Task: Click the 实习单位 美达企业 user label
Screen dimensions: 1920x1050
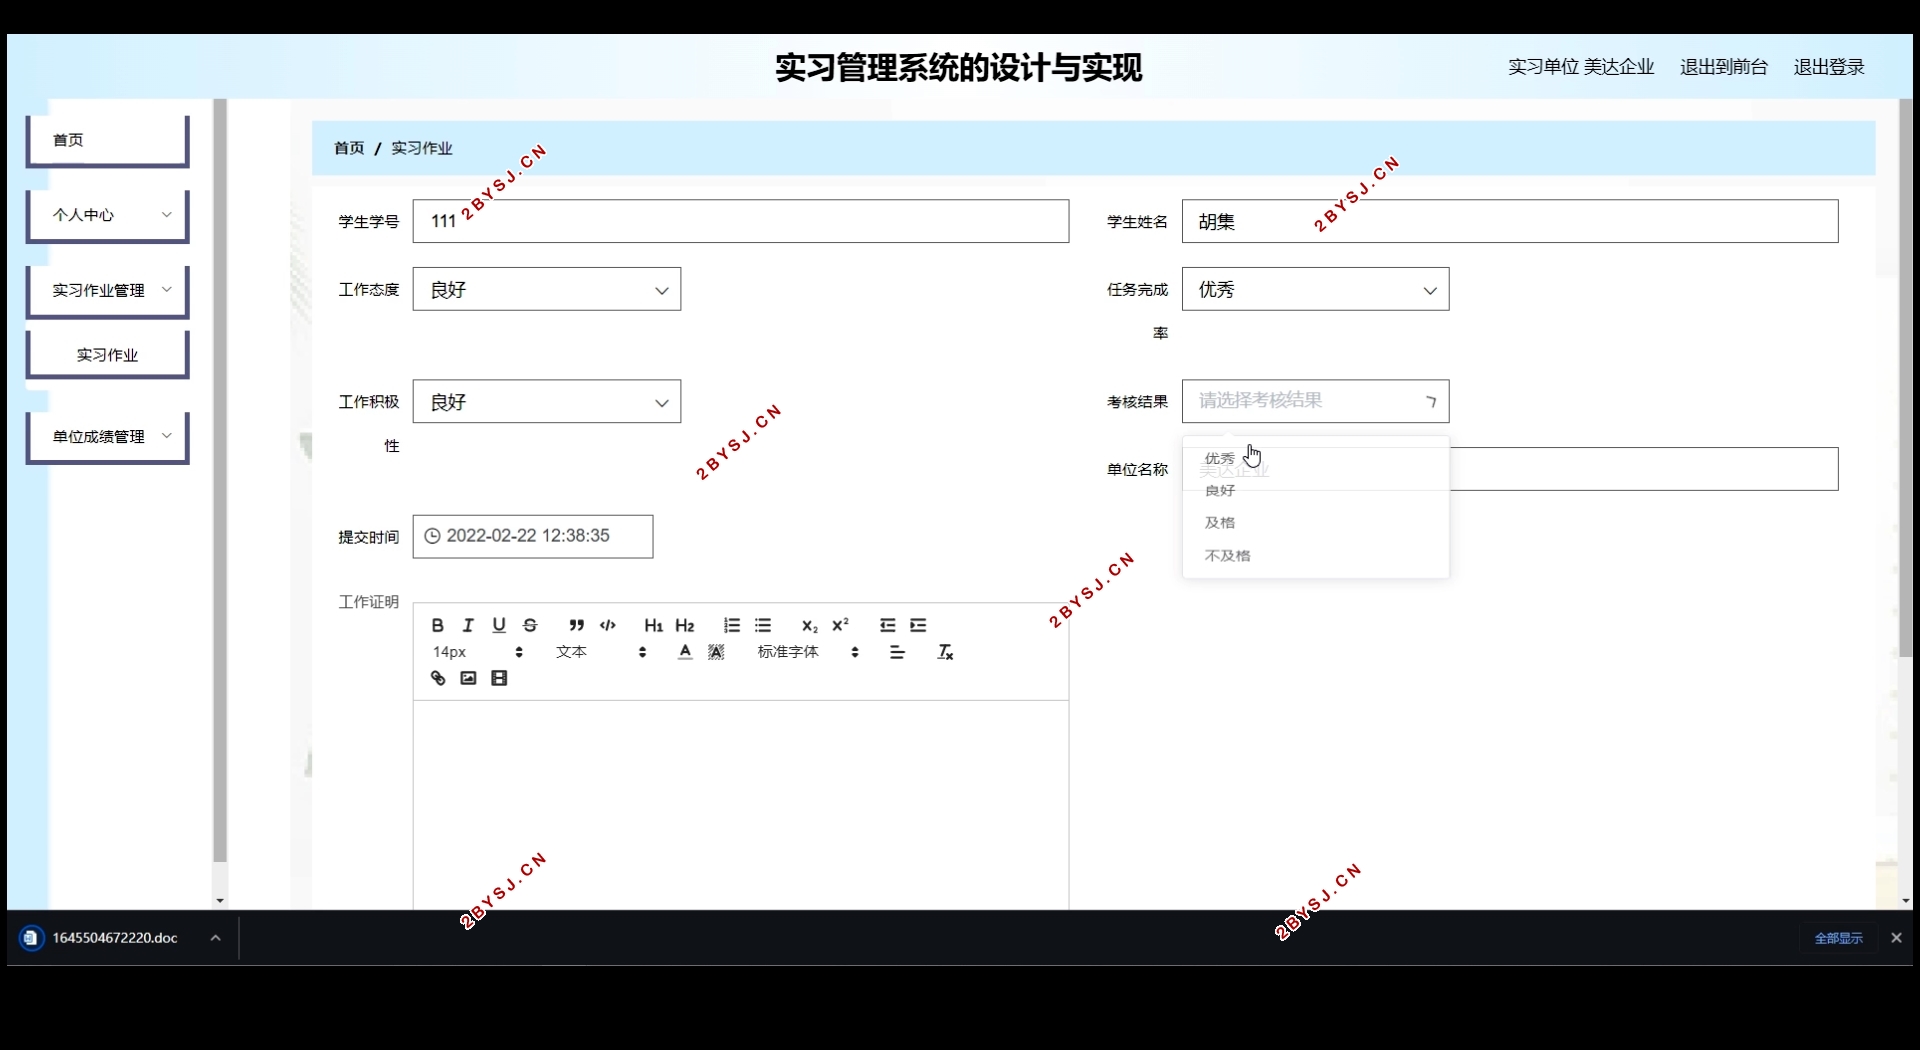Action: [x=1581, y=67]
